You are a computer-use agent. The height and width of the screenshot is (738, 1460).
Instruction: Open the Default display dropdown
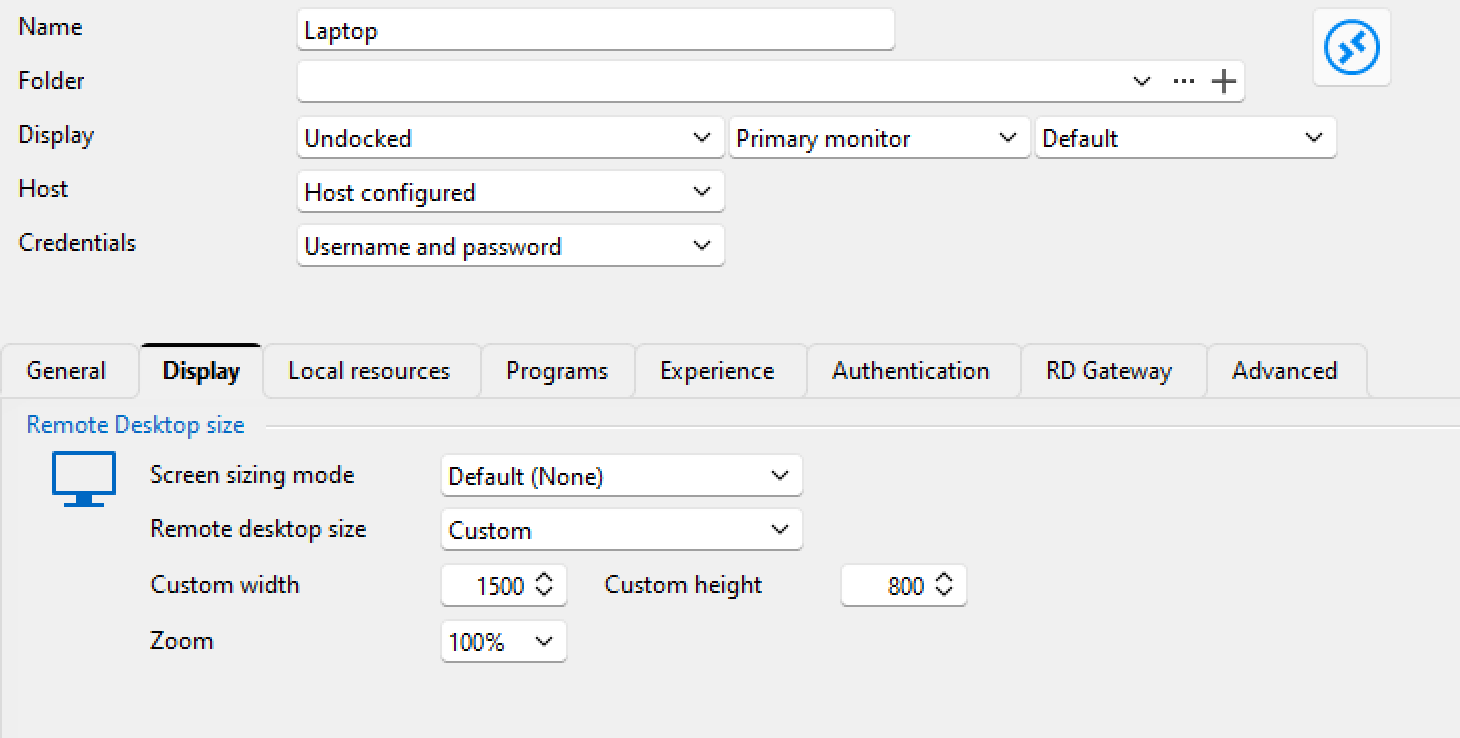1186,138
